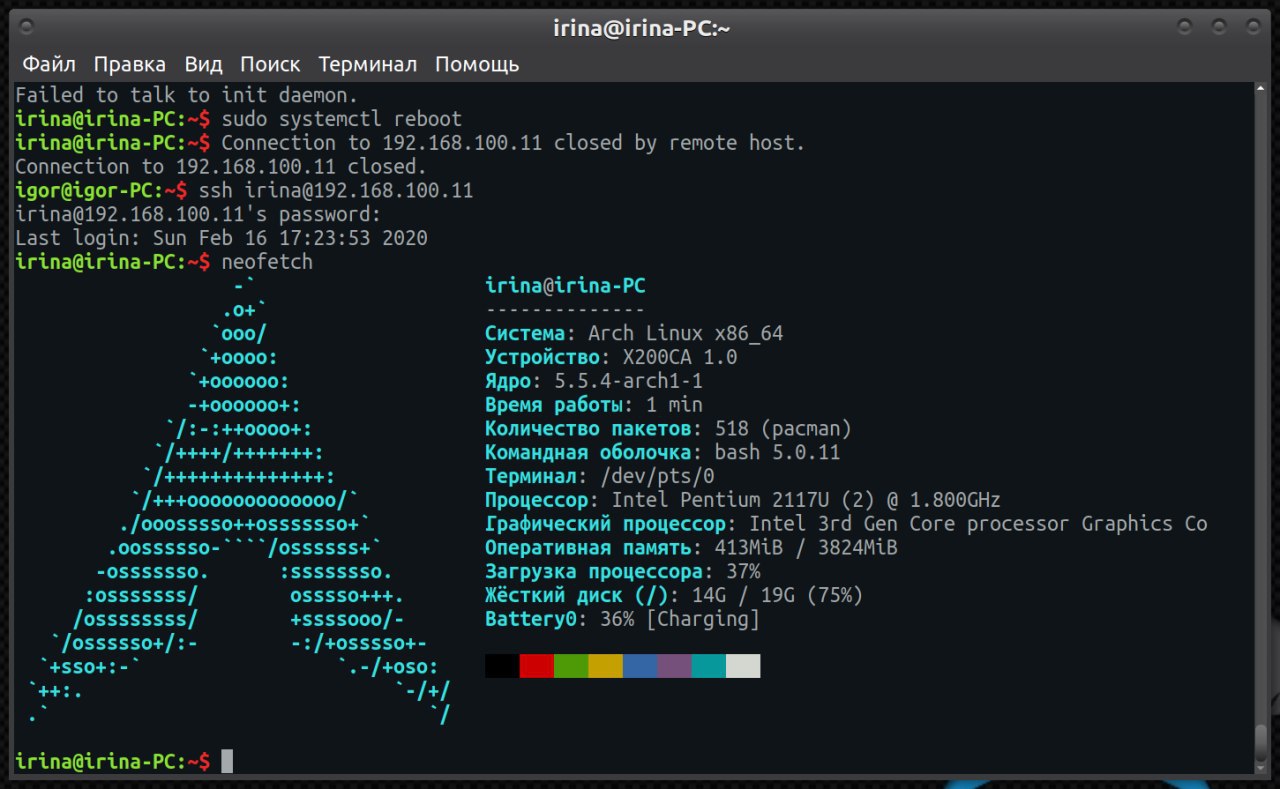Click the black color block
This screenshot has width=1280, height=789.
(502, 666)
